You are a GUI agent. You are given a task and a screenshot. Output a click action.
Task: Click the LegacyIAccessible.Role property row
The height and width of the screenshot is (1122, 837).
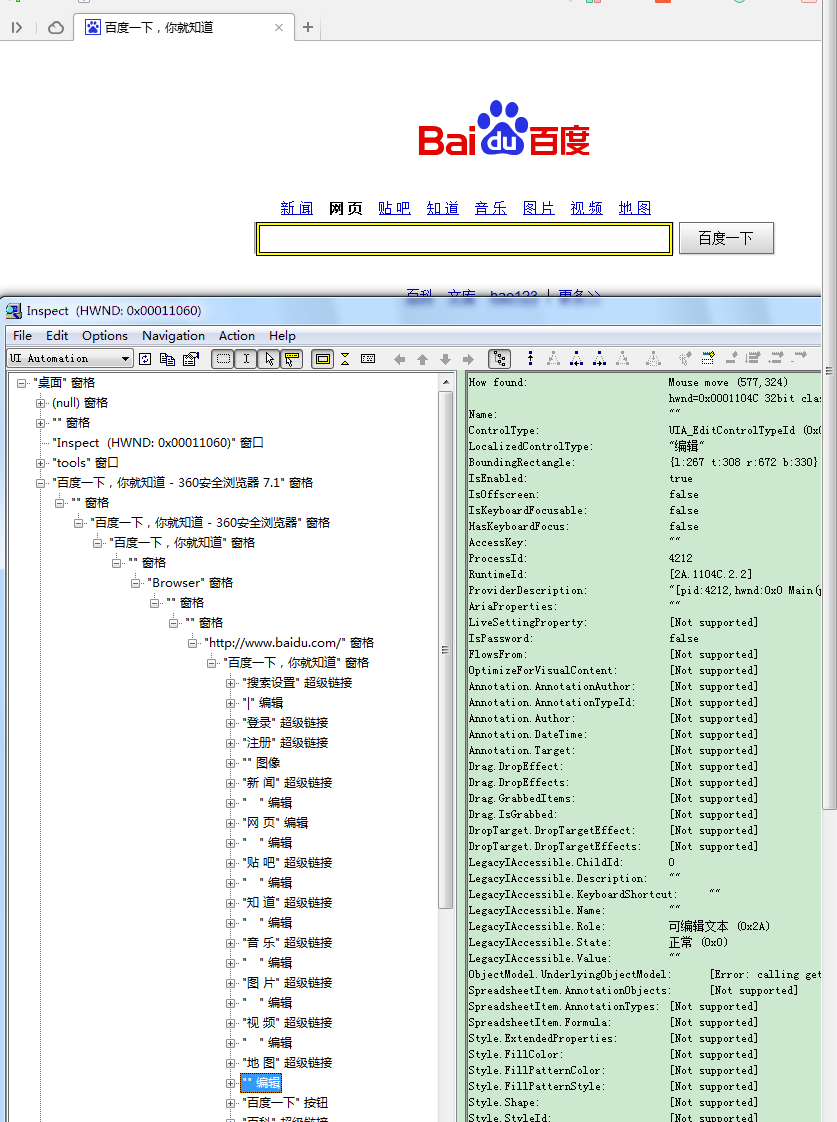click(644, 927)
